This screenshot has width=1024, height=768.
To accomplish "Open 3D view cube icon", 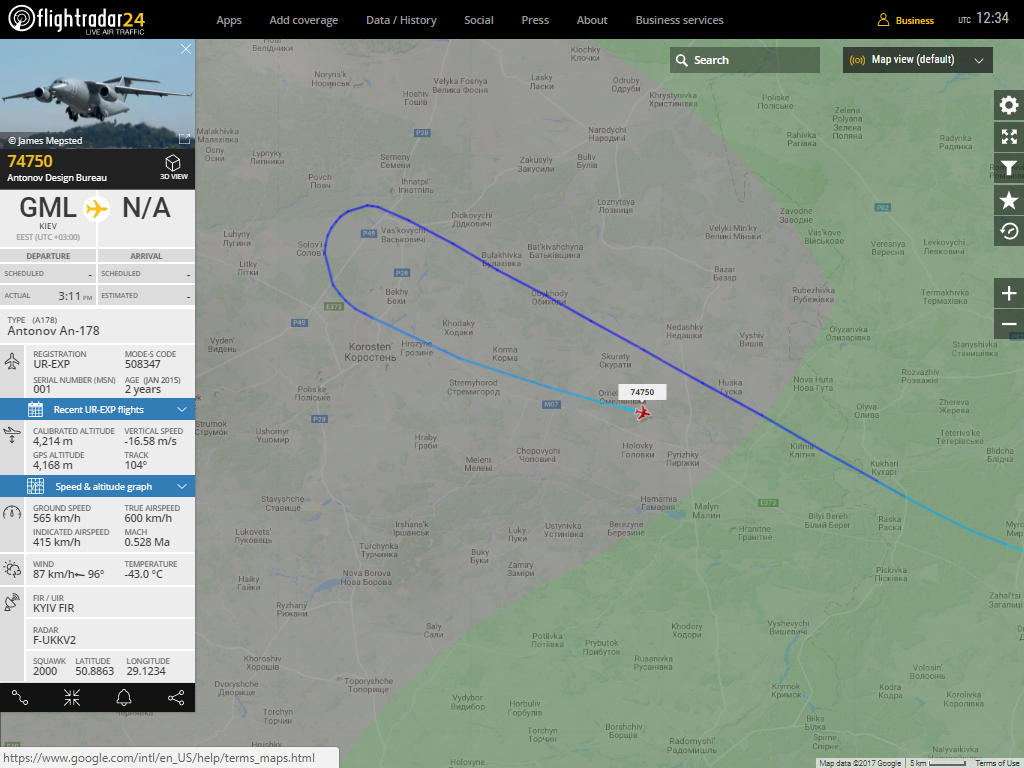I will 173,167.
